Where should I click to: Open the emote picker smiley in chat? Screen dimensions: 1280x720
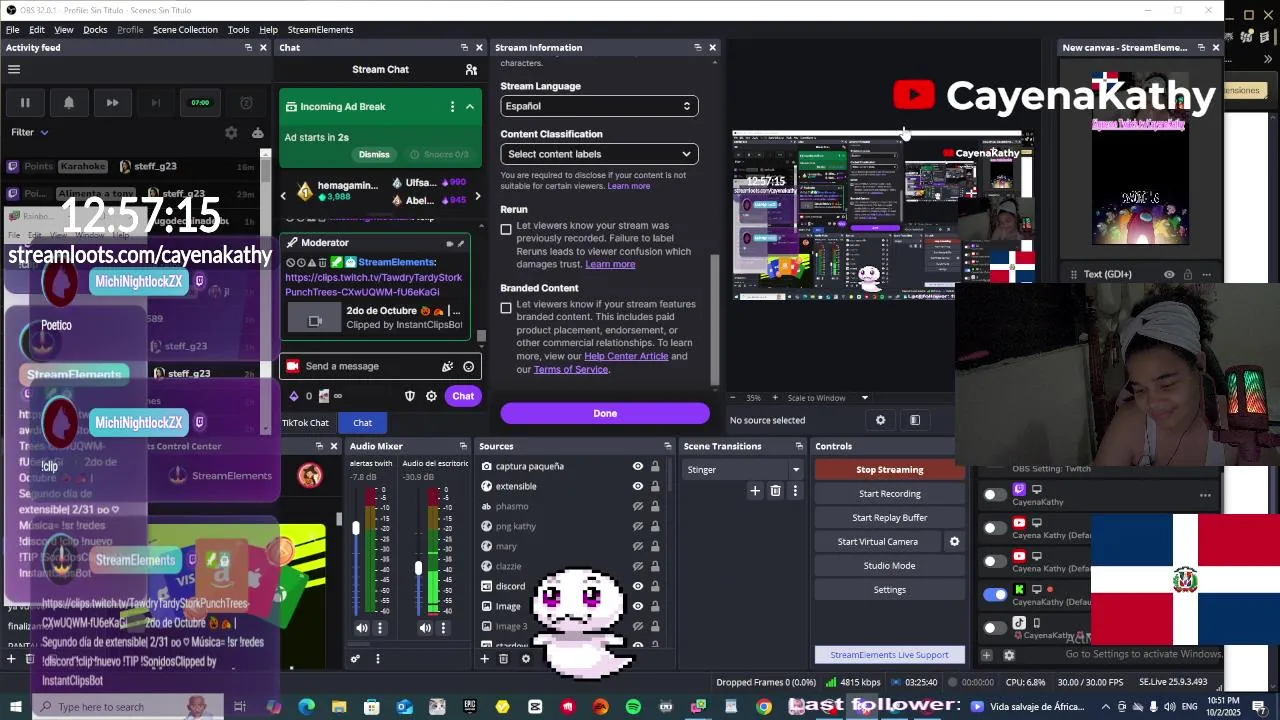[x=468, y=366]
